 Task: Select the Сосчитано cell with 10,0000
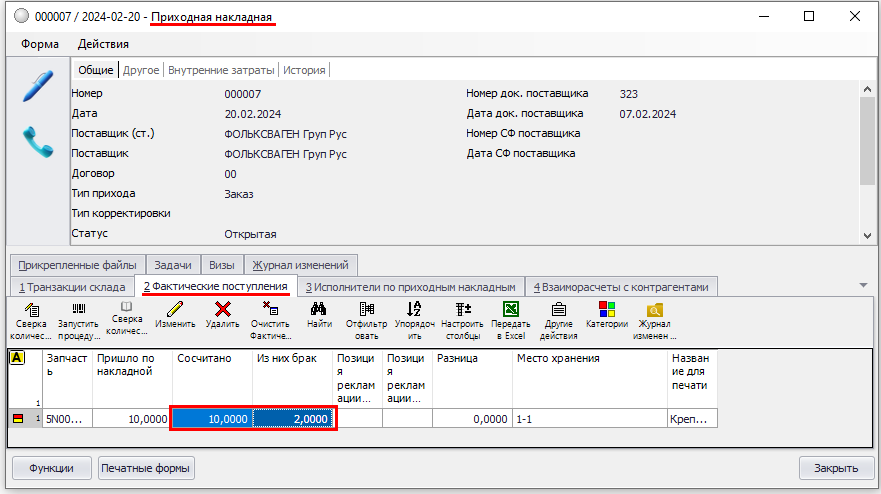212,419
